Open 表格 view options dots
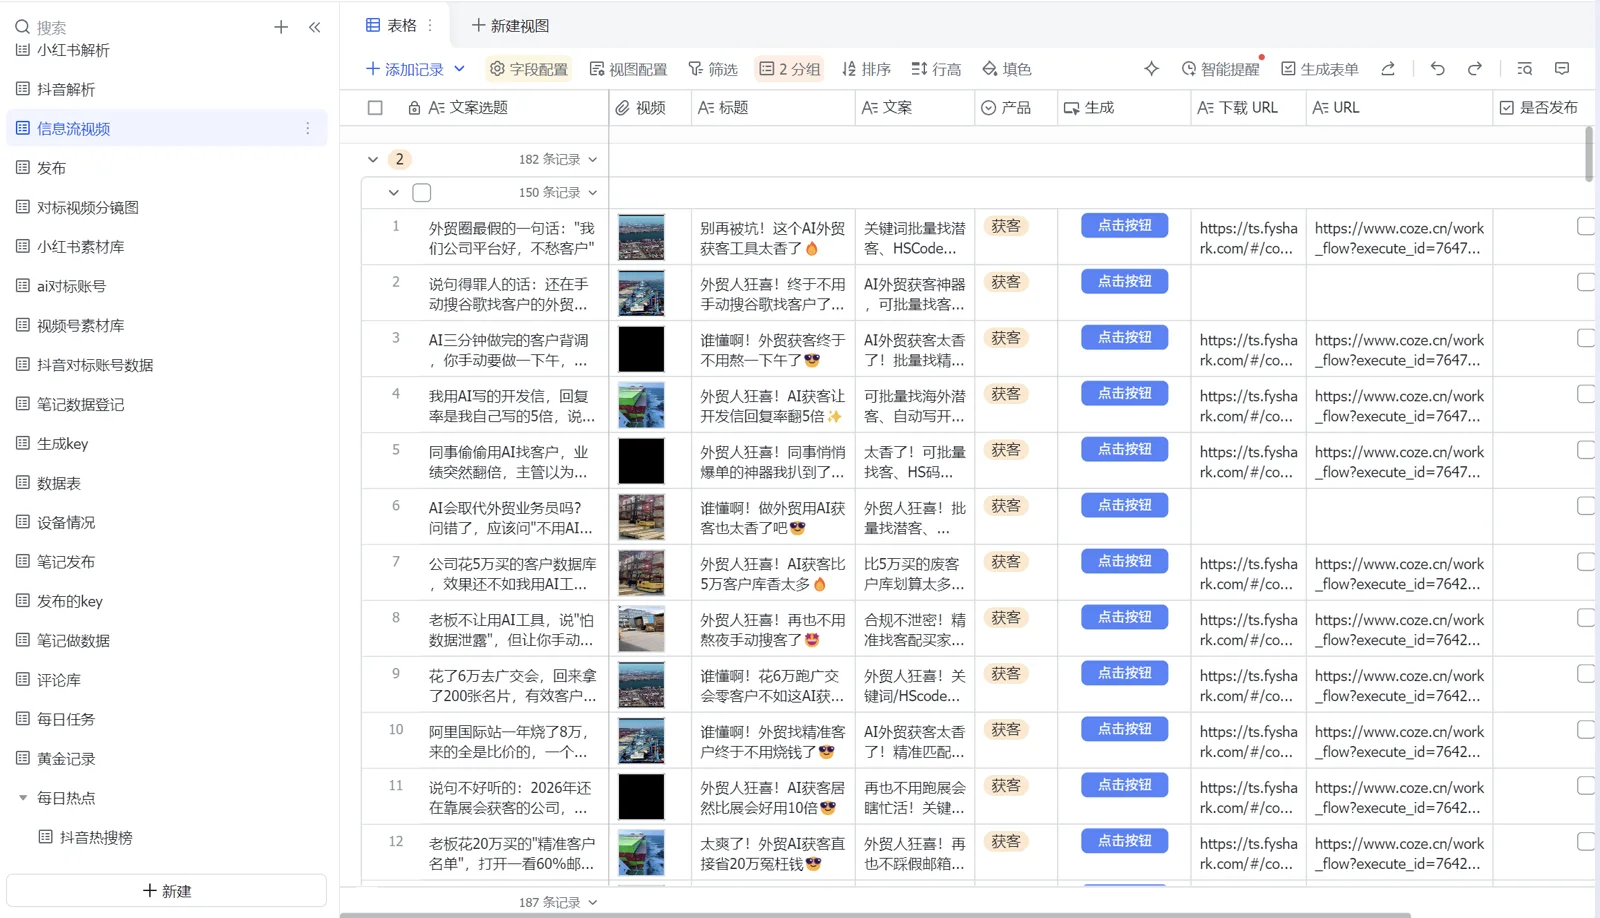Image resolution: width=1600 pixels, height=918 pixels. point(431,25)
